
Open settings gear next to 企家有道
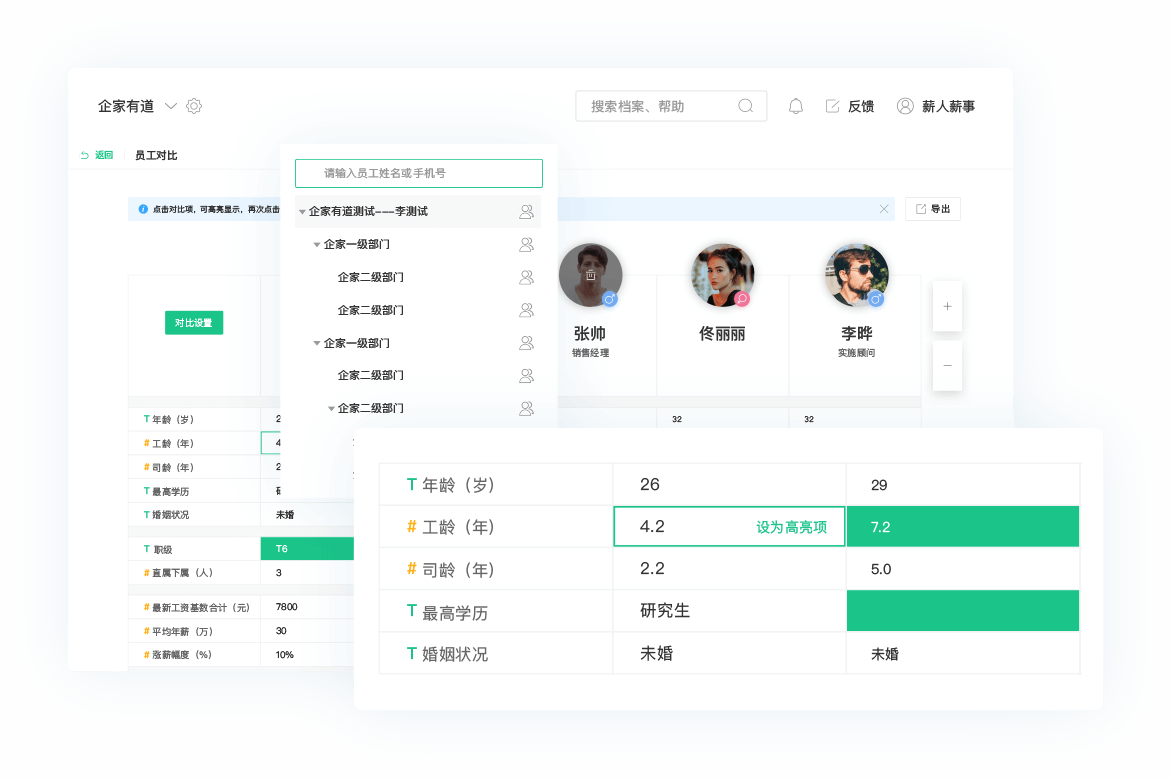point(194,106)
